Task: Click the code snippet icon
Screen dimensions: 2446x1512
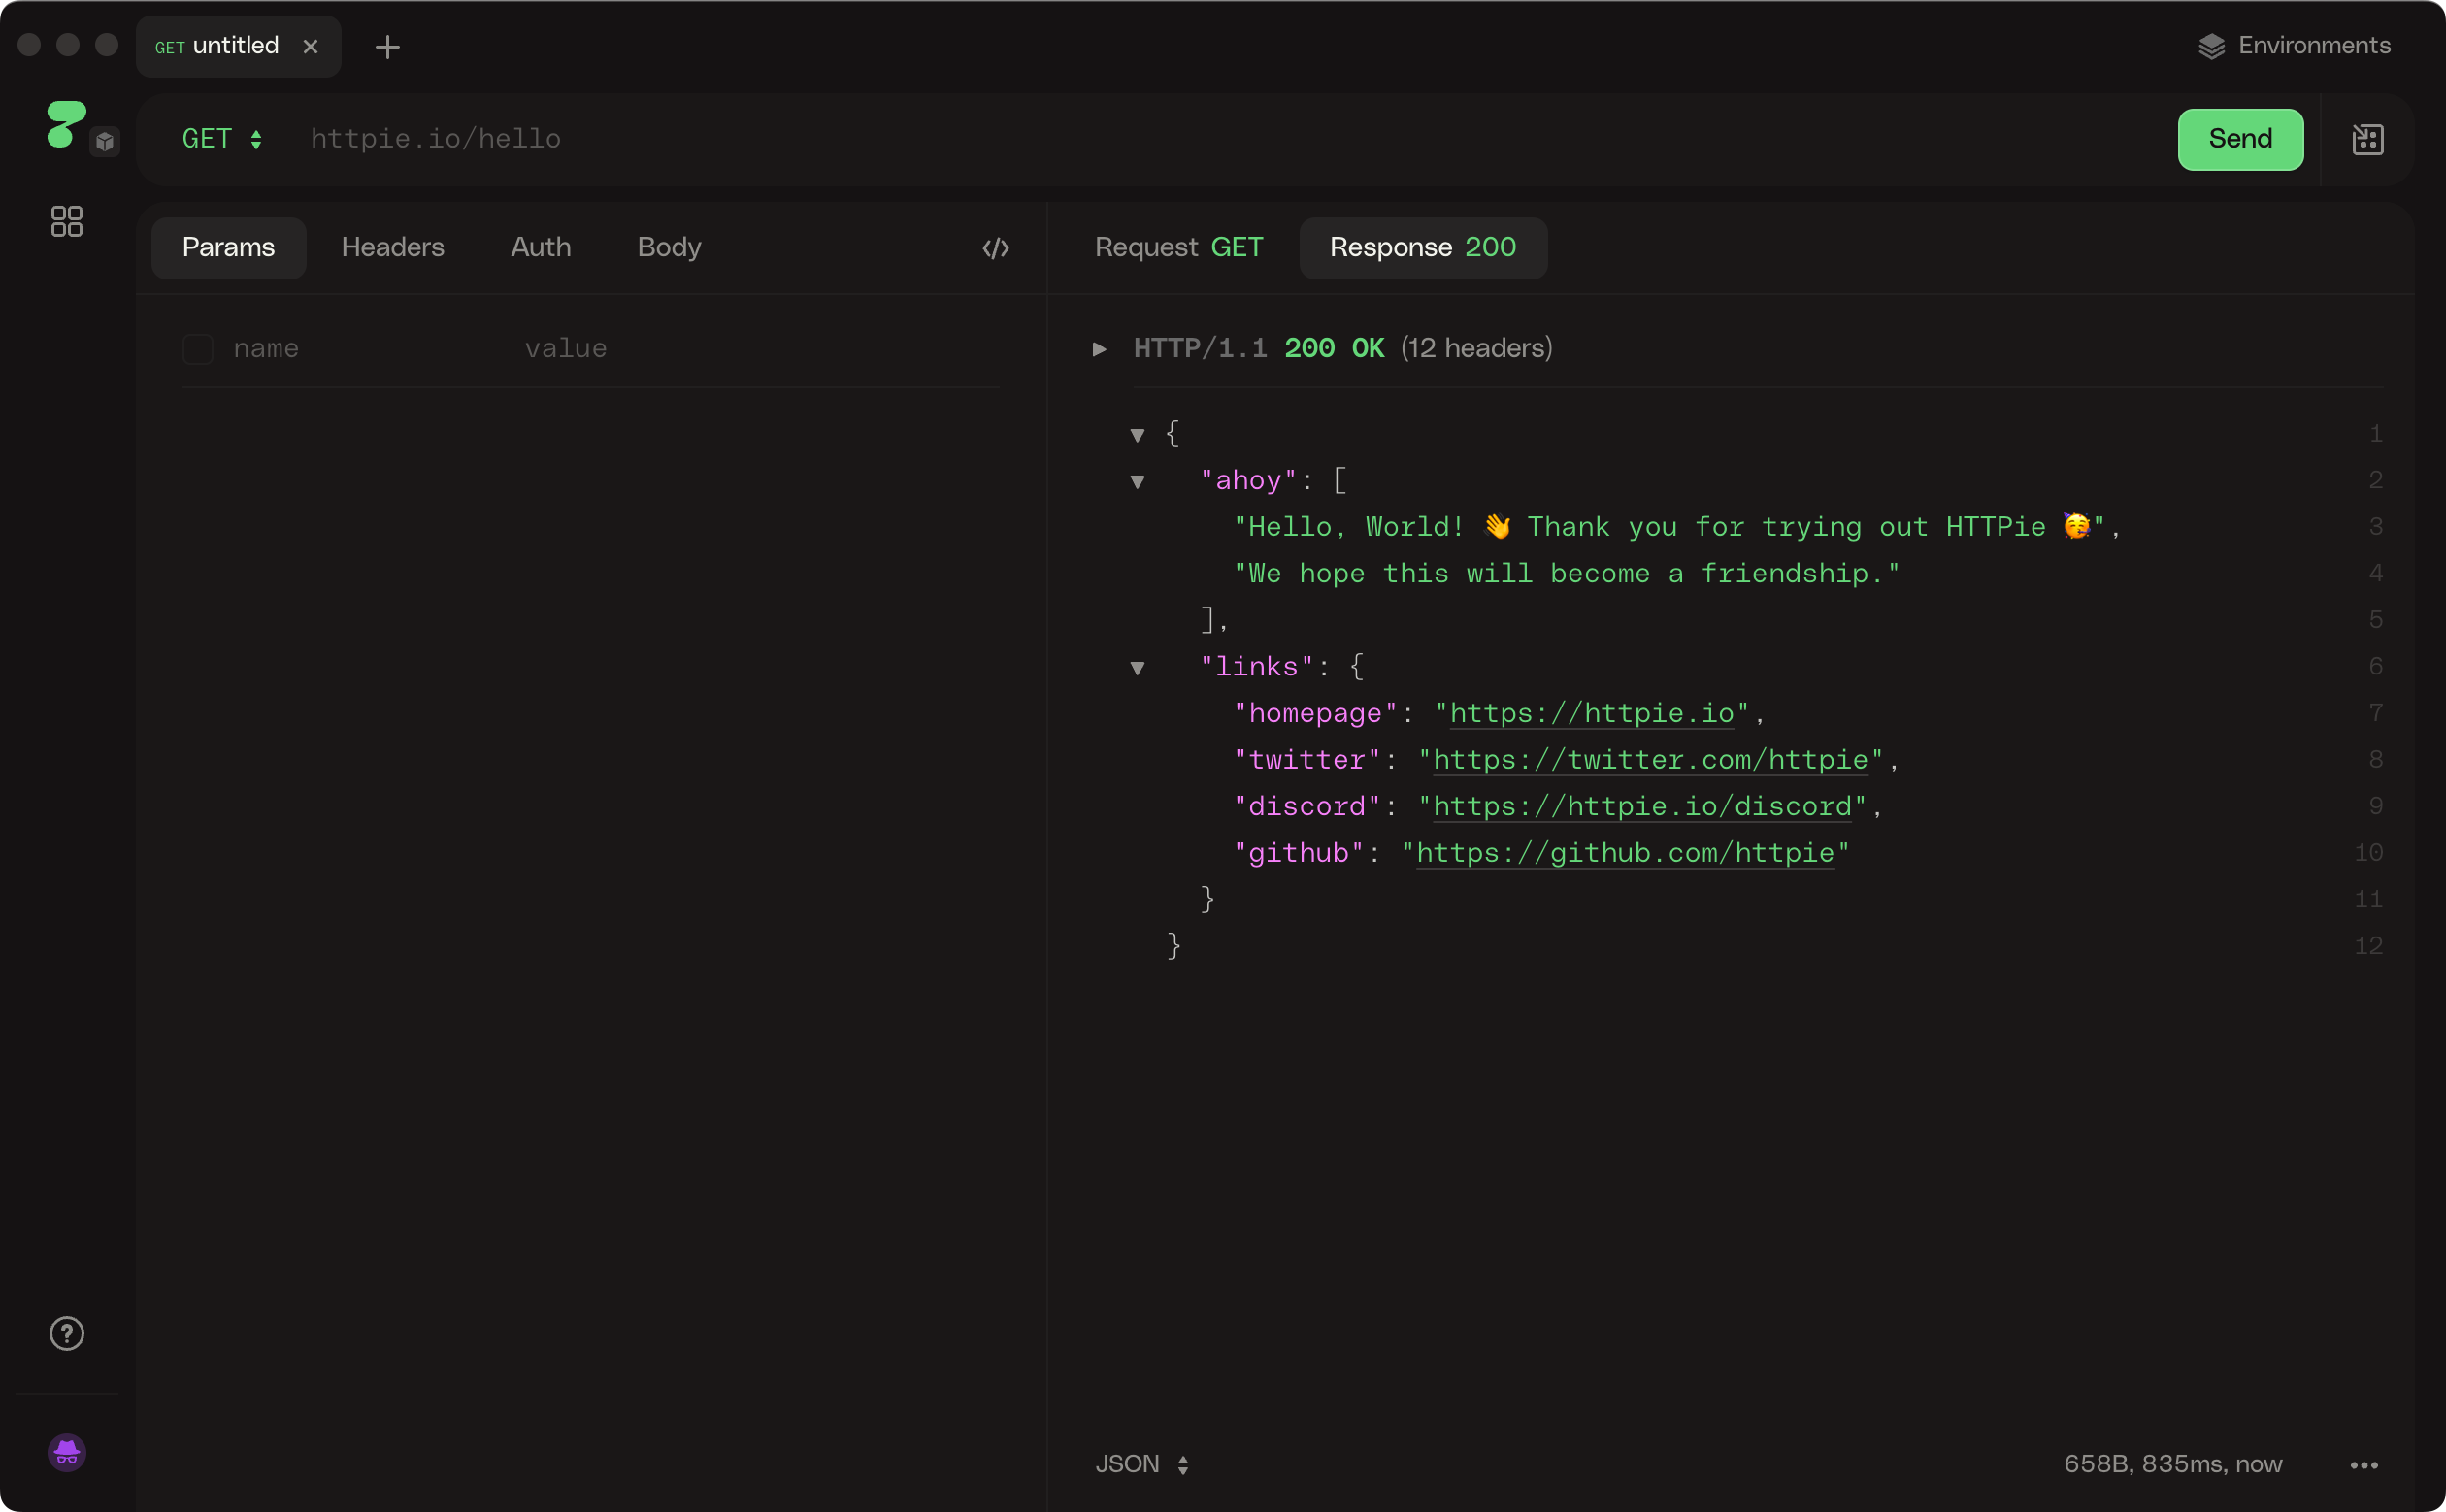Action: (995, 248)
